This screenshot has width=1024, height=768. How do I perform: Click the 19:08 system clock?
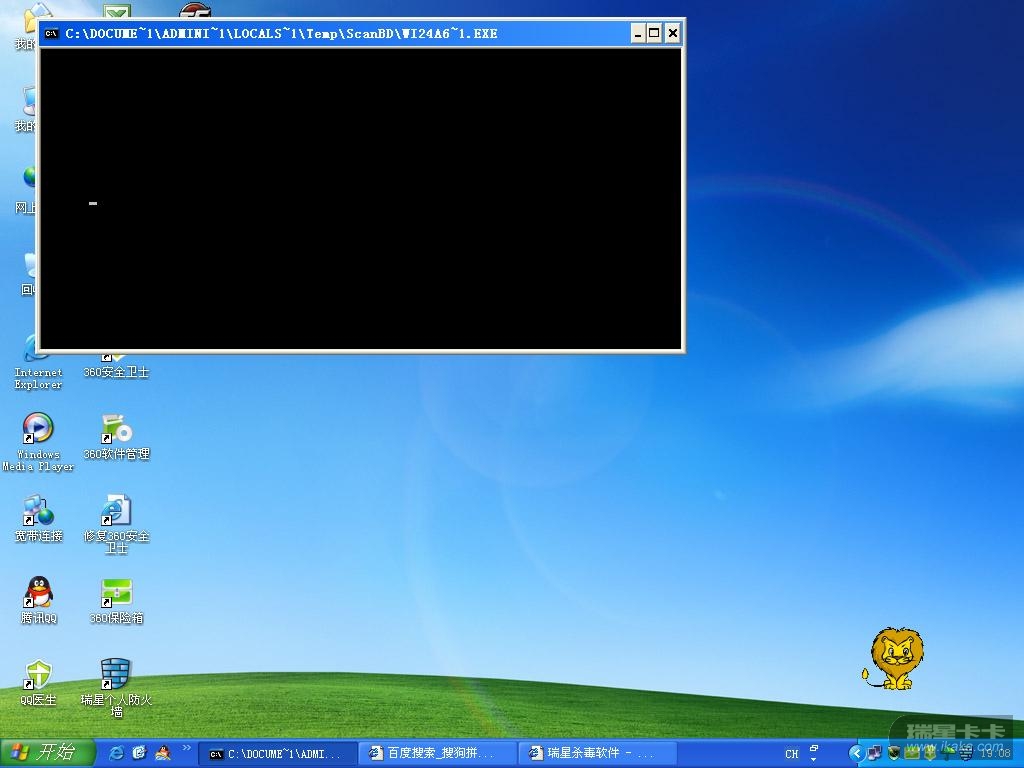[995, 754]
